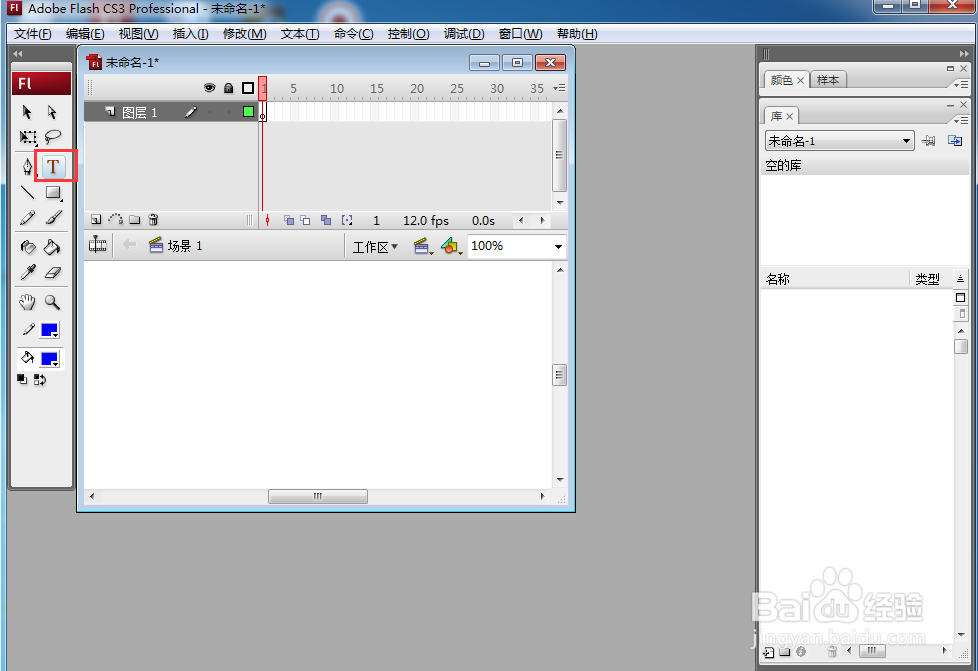
Task: Open the 未命名-1 library document dropdown
Action: pos(840,141)
